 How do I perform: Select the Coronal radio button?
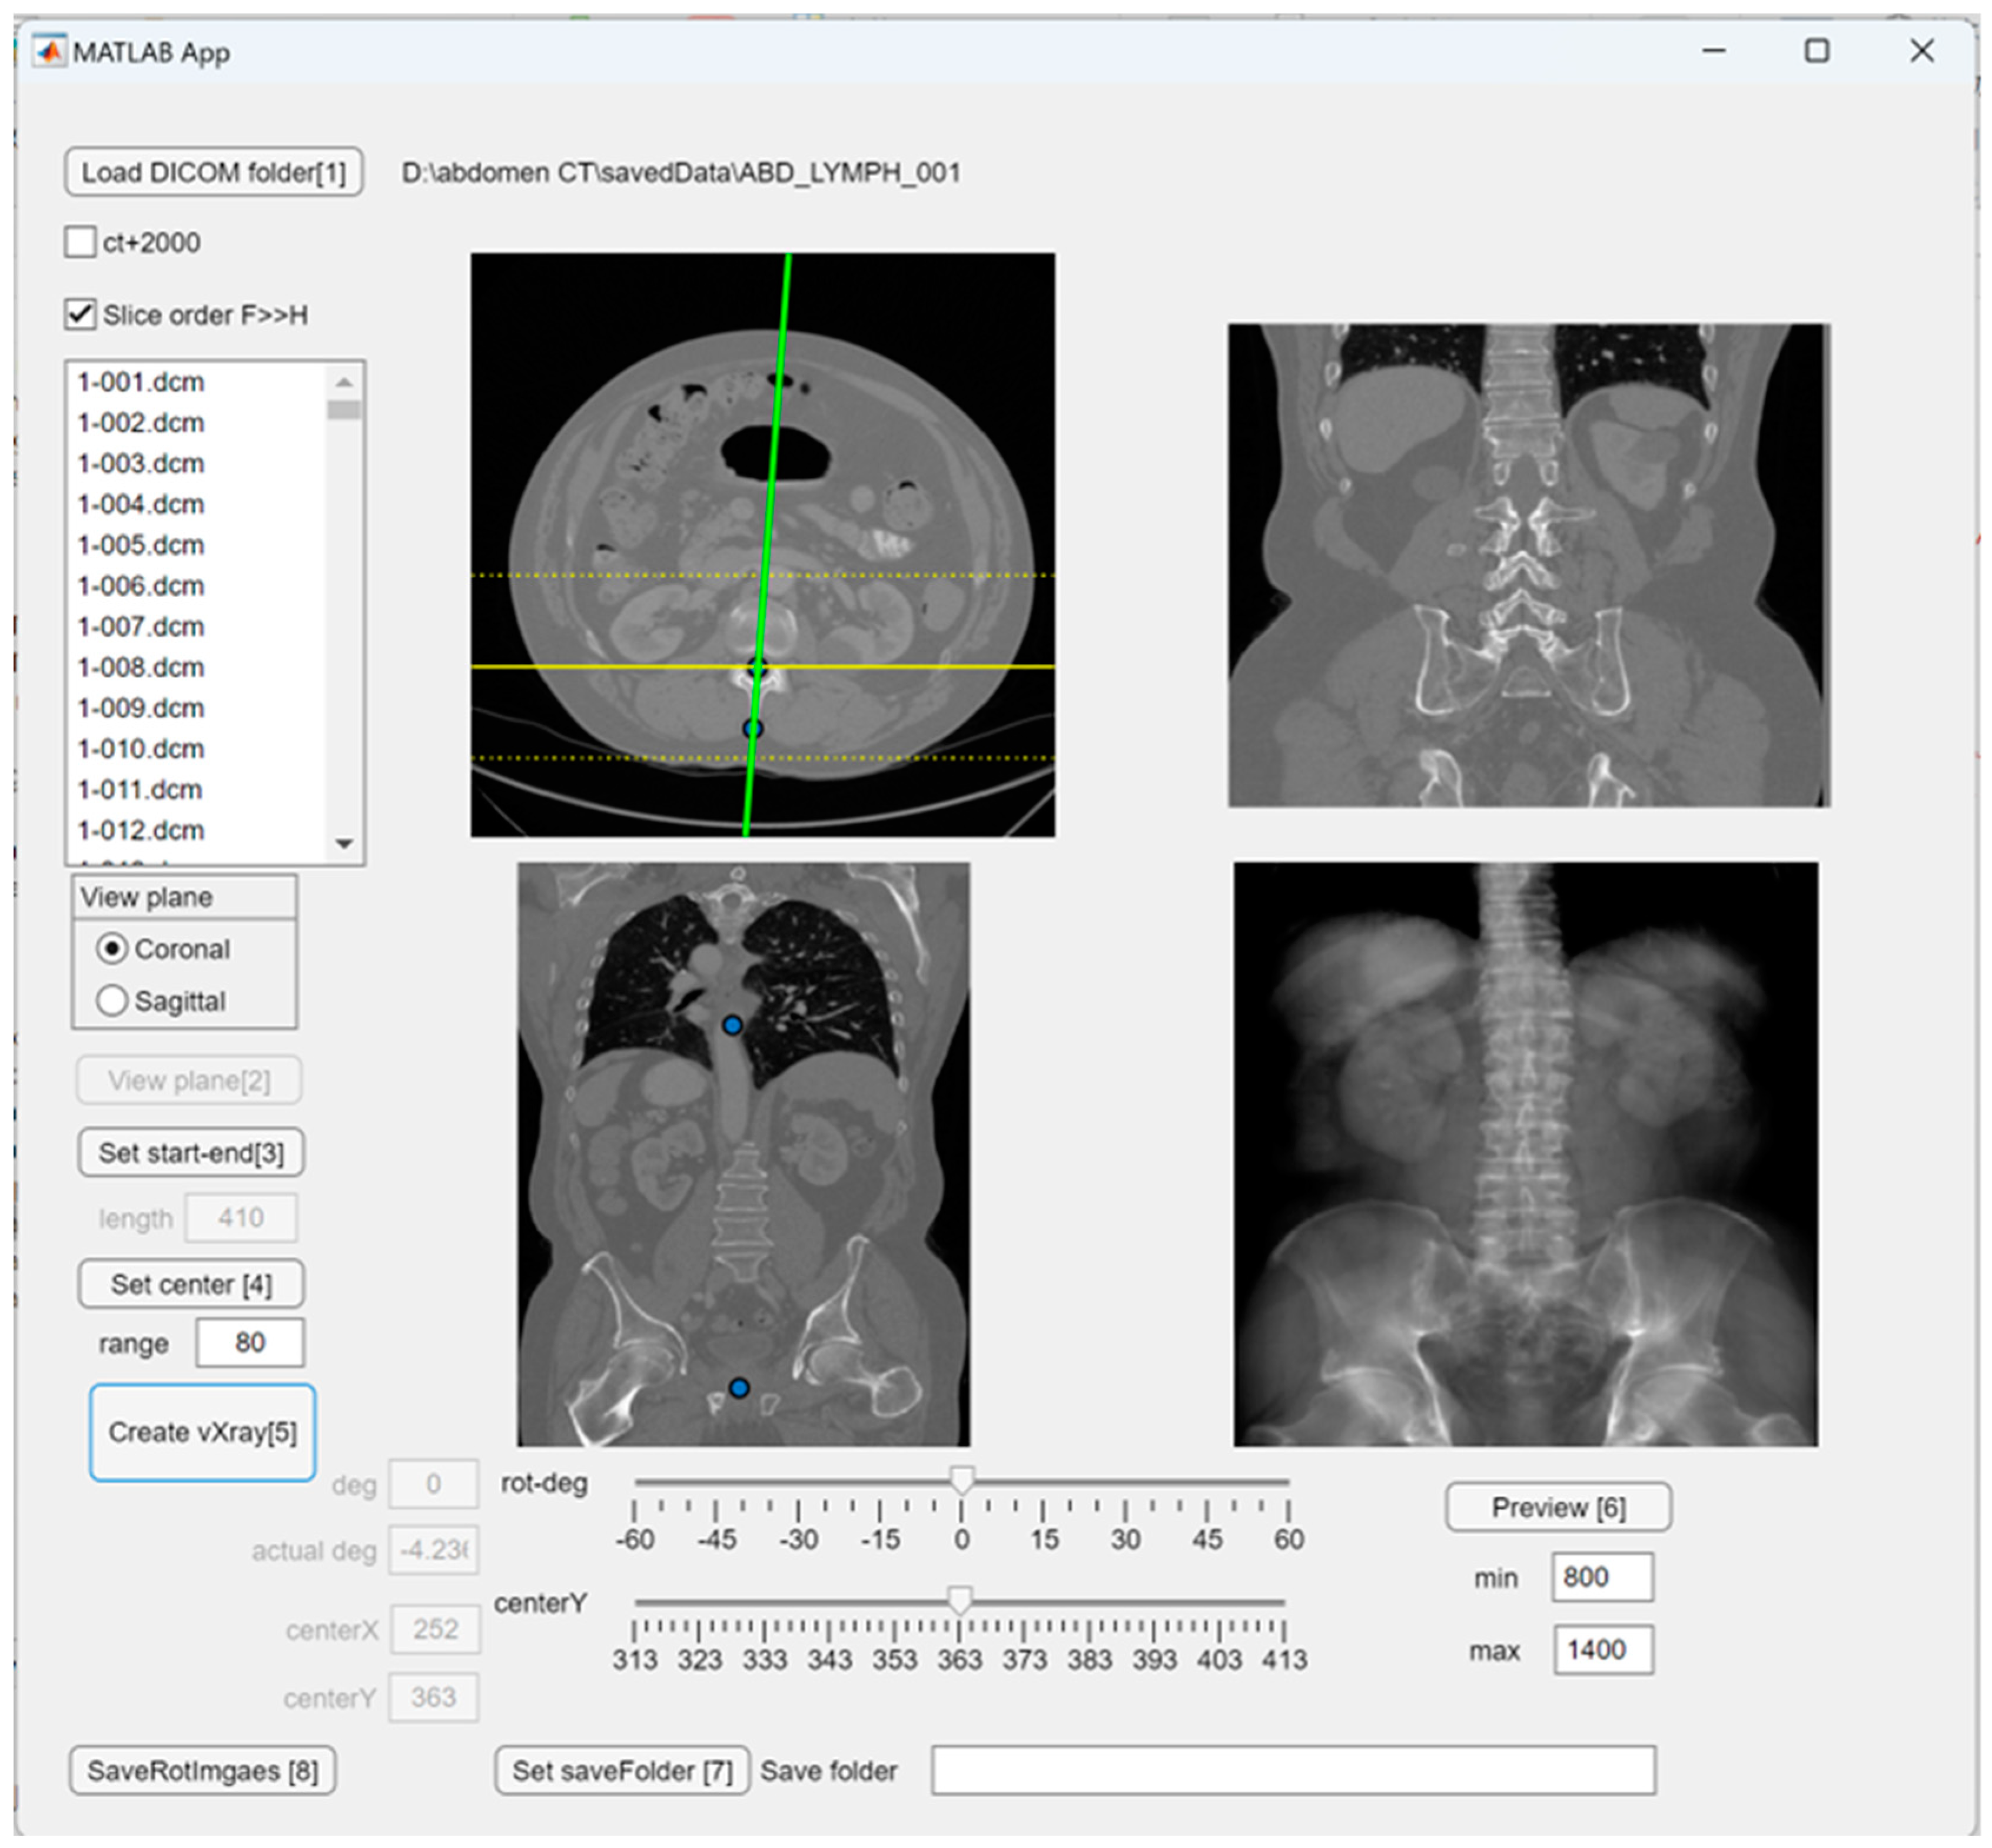click(x=112, y=948)
